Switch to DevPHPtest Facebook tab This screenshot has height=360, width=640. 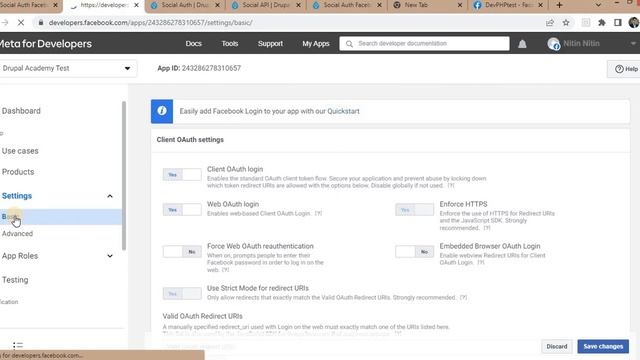[x=508, y=5]
